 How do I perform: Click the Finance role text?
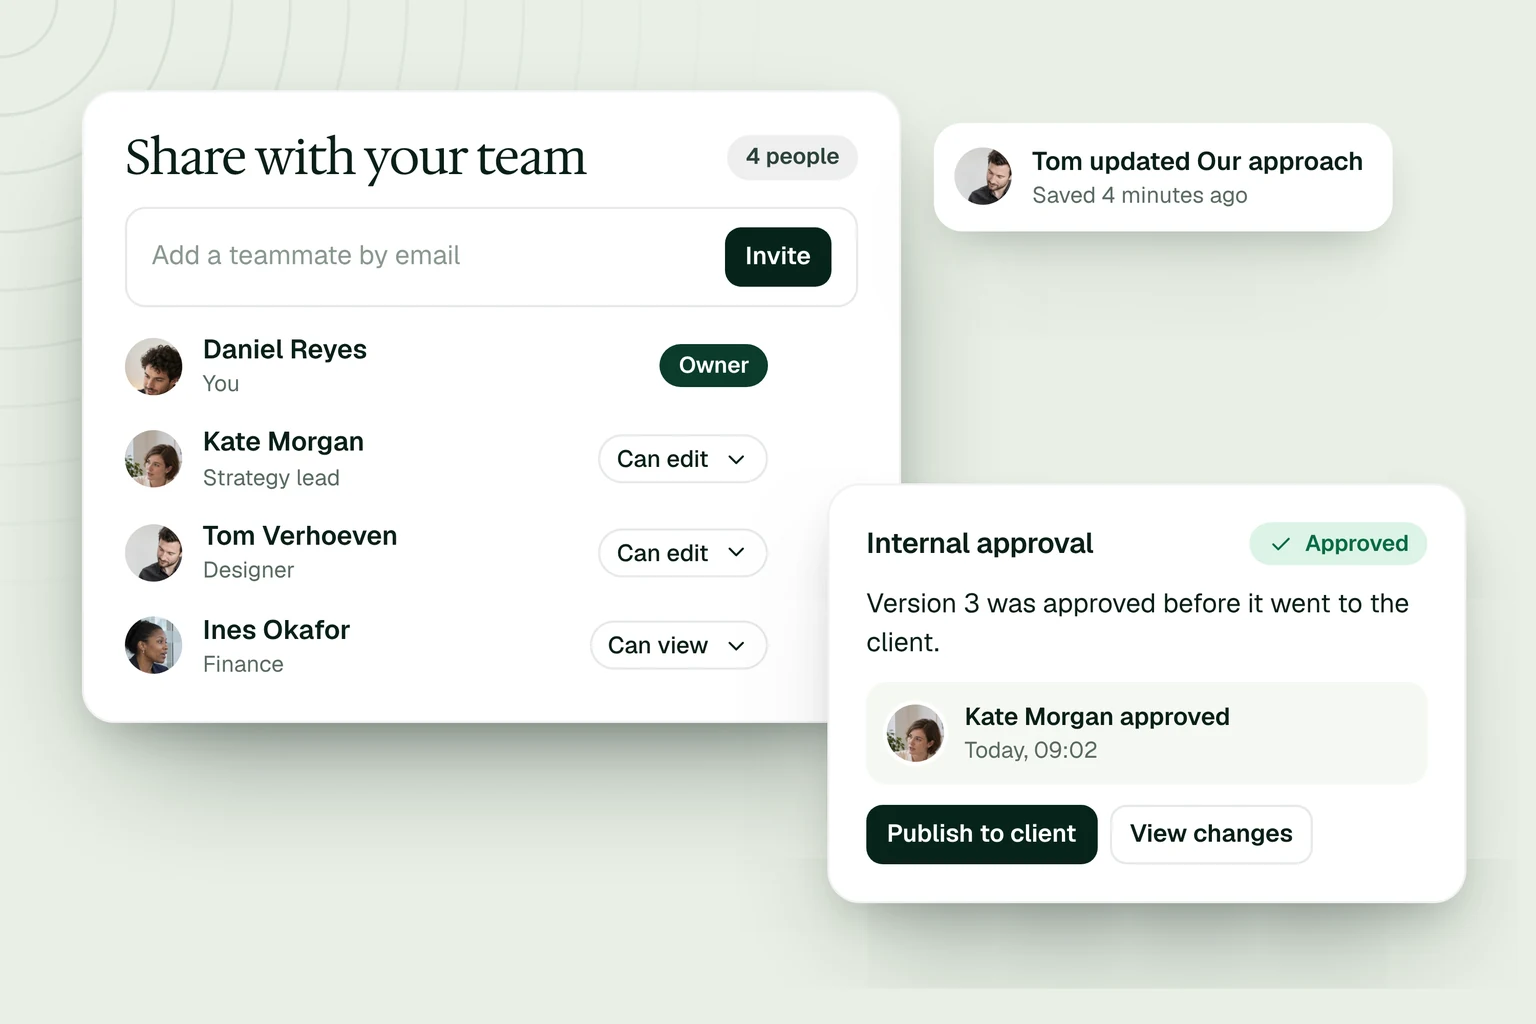tap(243, 664)
